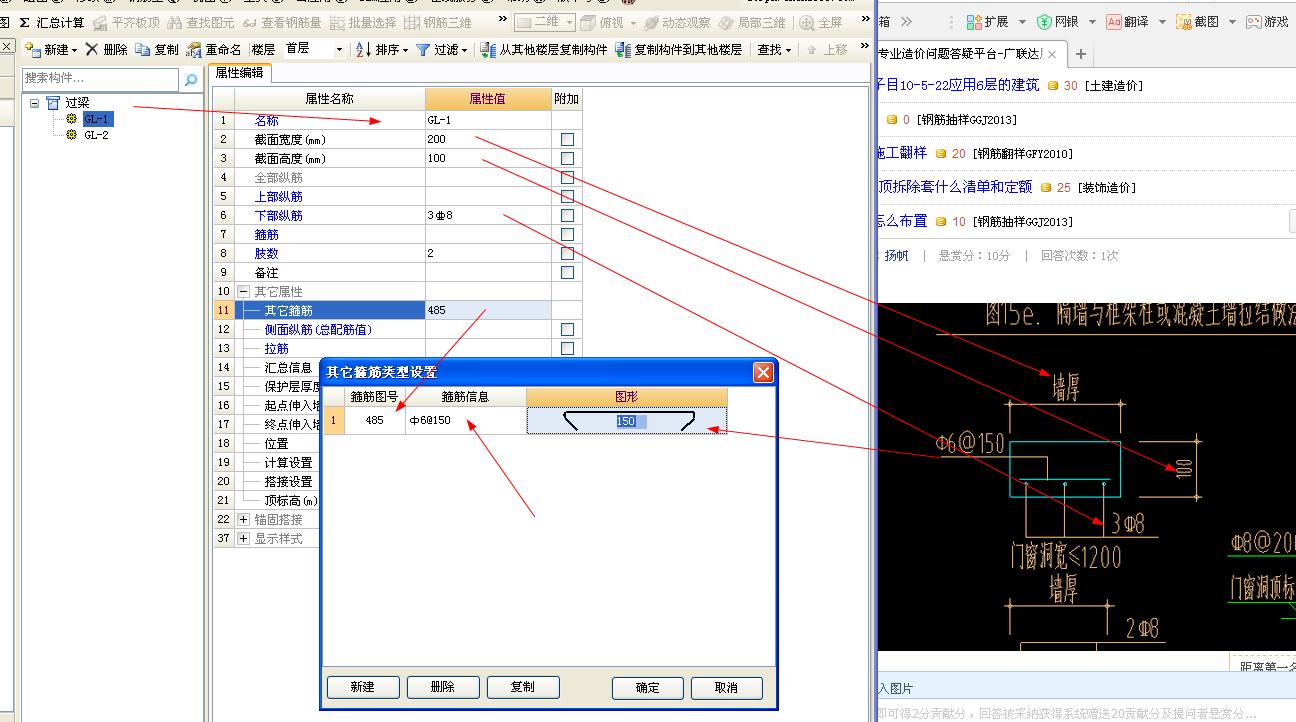Toggle 附加 checkbox for 截面宽度 row

coord(567,139)
